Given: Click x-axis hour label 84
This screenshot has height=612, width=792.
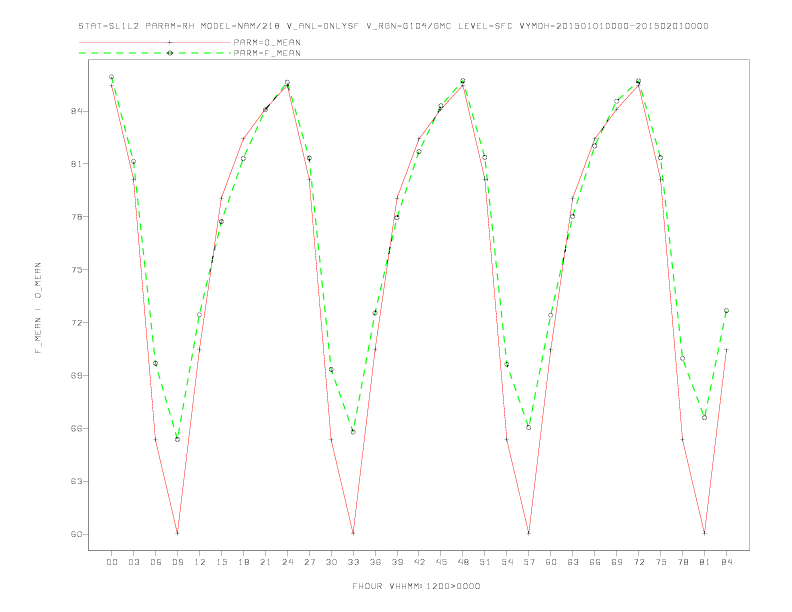Looking at the screenshot, I should click(727, 562).
